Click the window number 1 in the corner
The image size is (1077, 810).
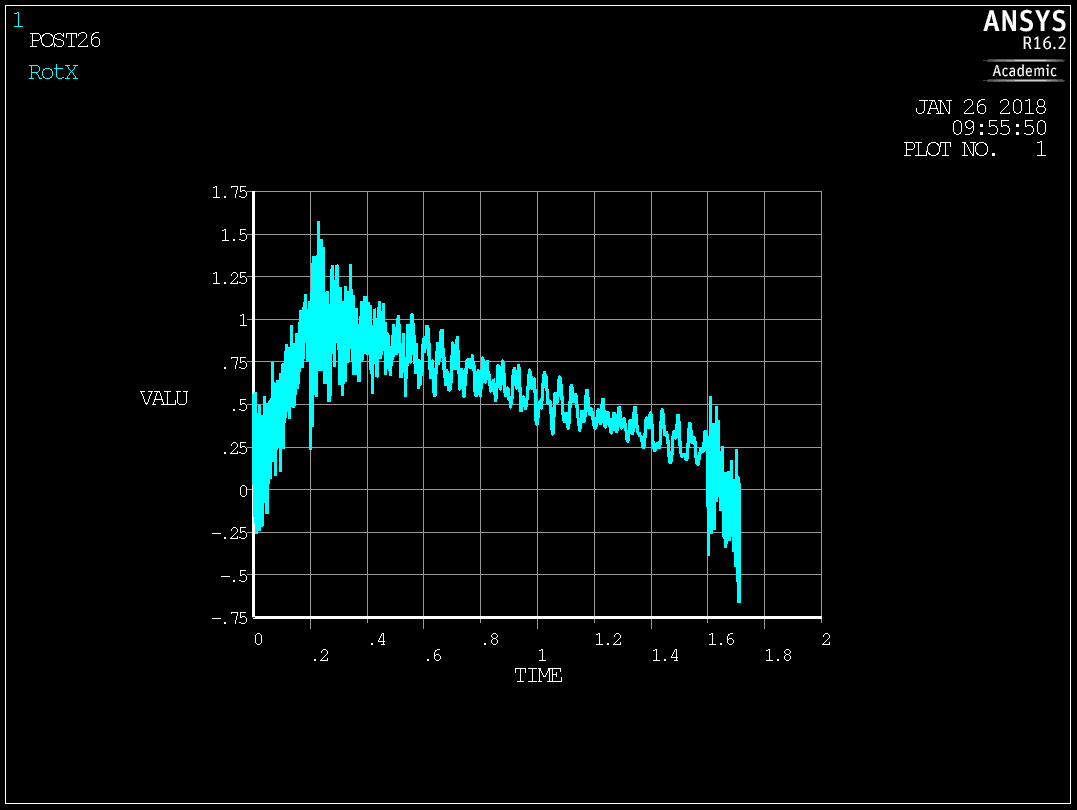[x=18, y=19]
